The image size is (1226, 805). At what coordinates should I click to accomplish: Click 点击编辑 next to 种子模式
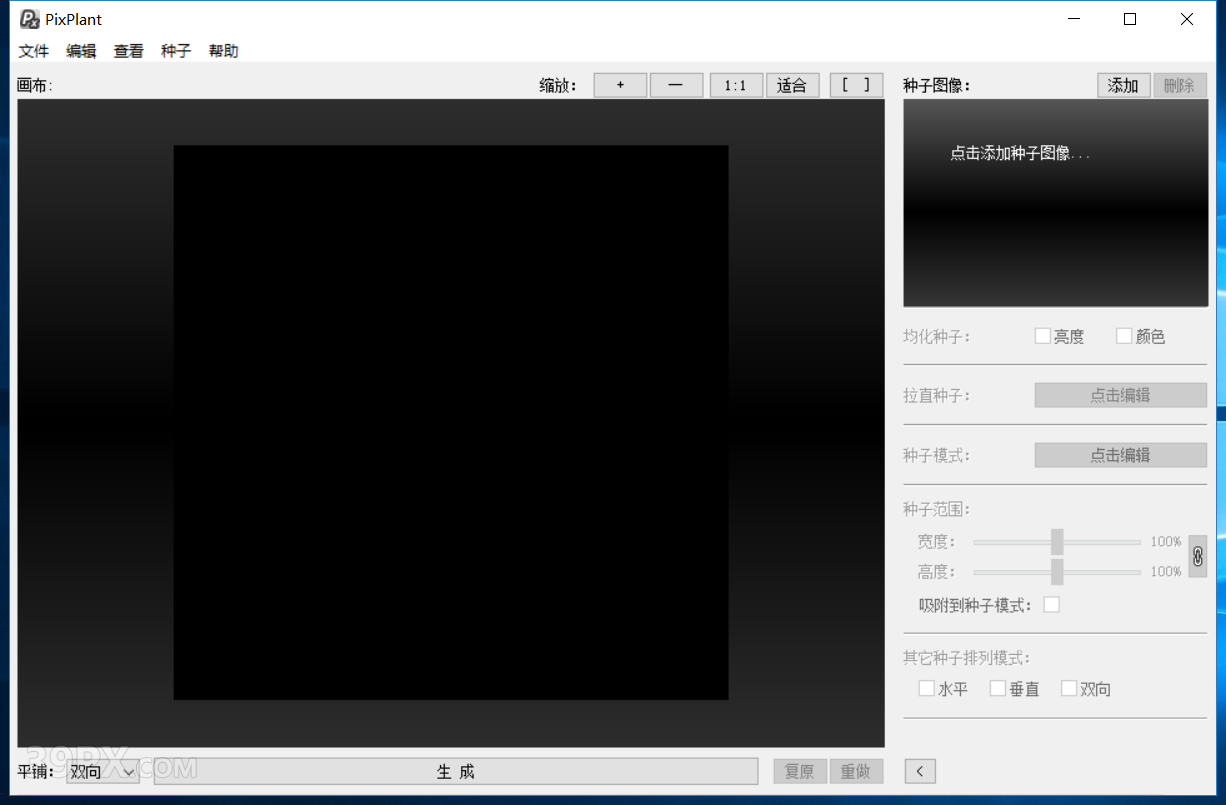coord(1120,455)
